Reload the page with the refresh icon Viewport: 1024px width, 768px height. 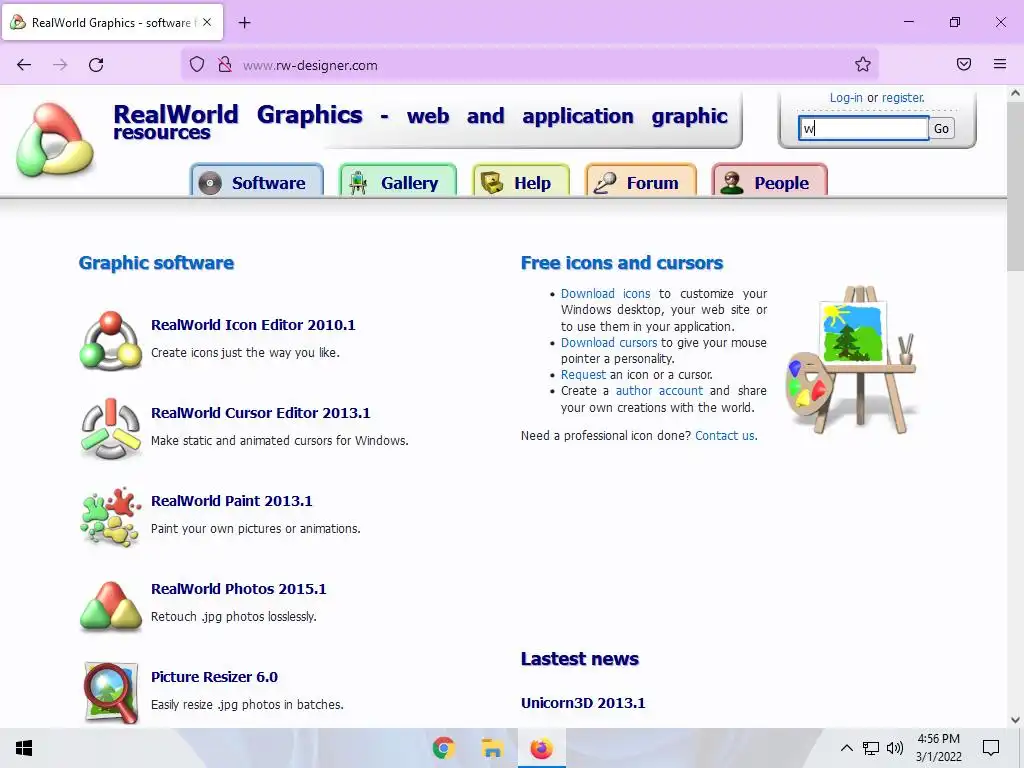click(x=96, y=65)
